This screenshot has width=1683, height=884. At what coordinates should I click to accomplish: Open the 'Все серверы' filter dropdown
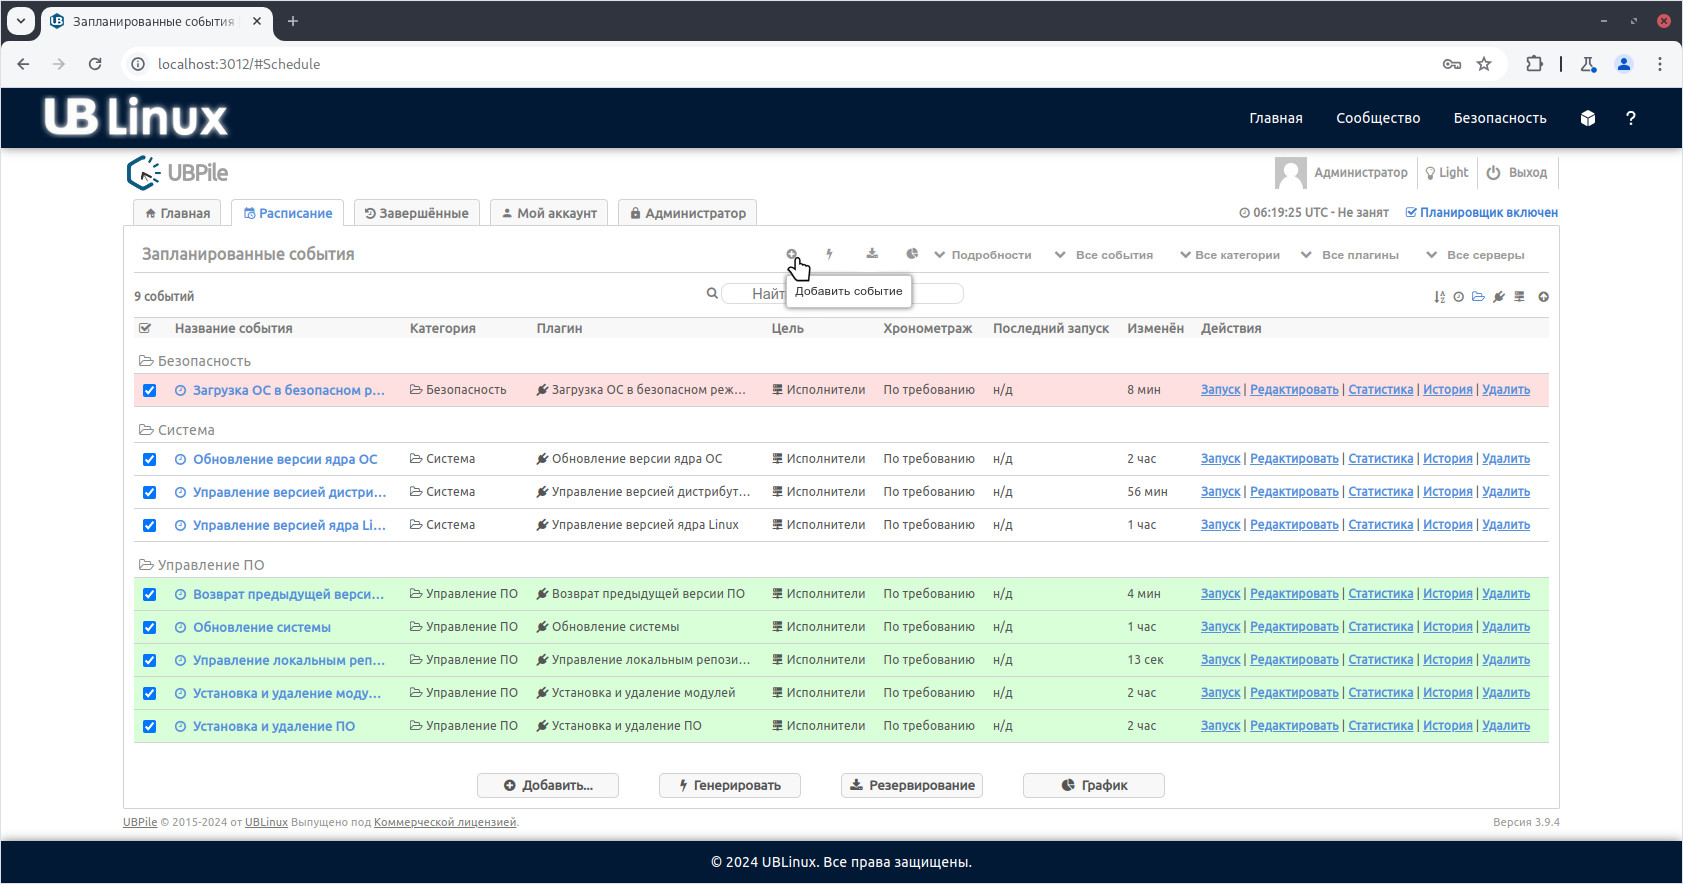(x=1475, y=255)
